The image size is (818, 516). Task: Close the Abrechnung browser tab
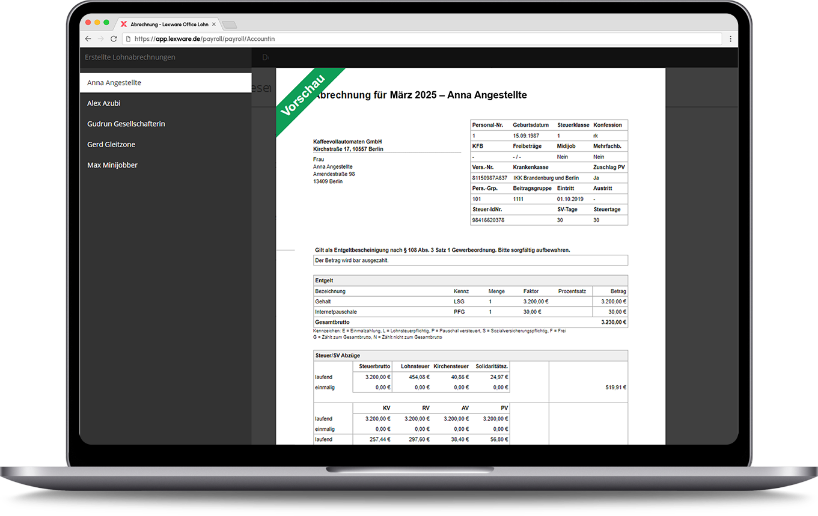pyautogui.click(x=213, y=23)
